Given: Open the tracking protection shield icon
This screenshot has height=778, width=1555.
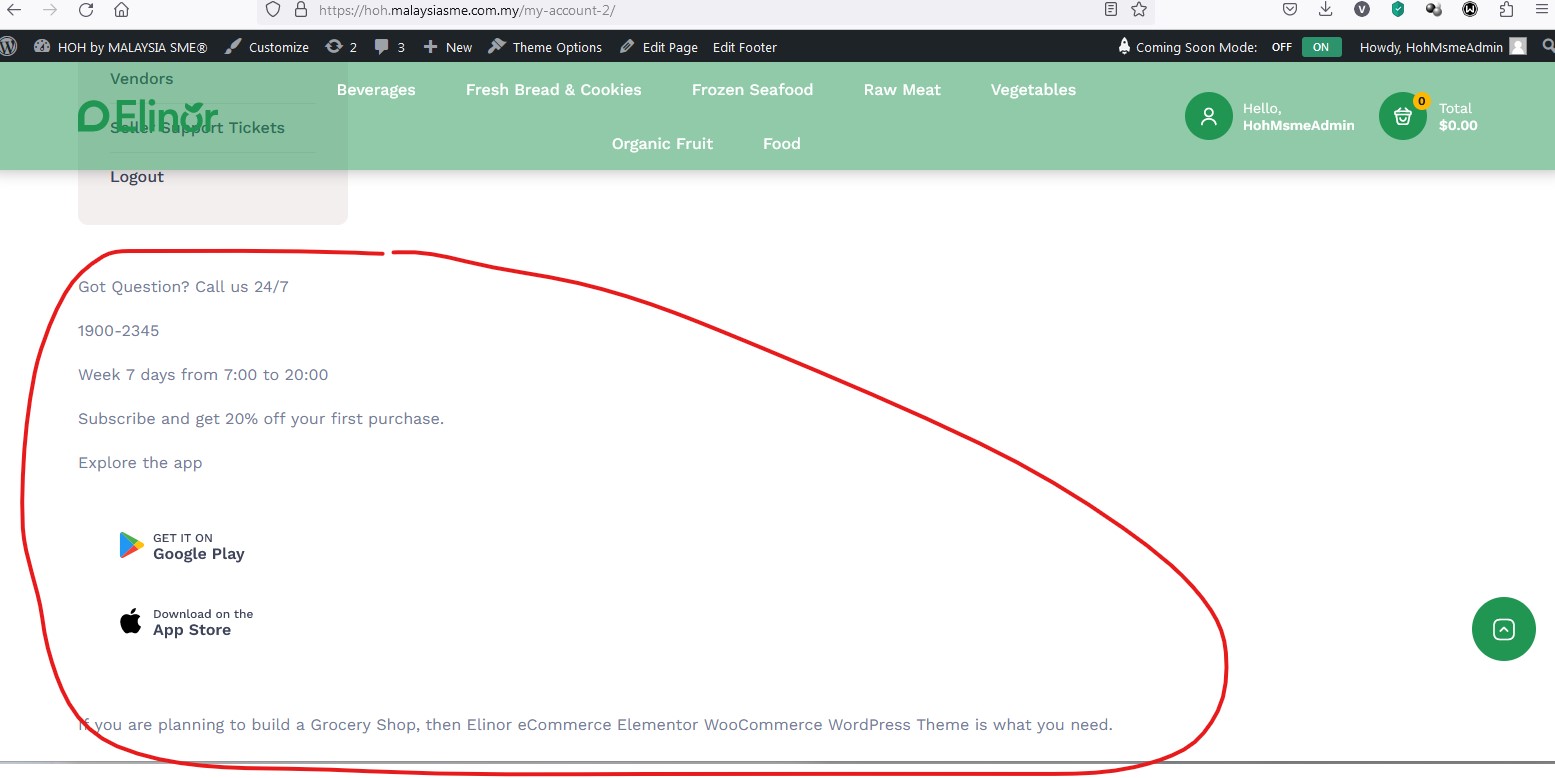Looking at the screenshot, I should pyautogui.click(x=274, y=9).
